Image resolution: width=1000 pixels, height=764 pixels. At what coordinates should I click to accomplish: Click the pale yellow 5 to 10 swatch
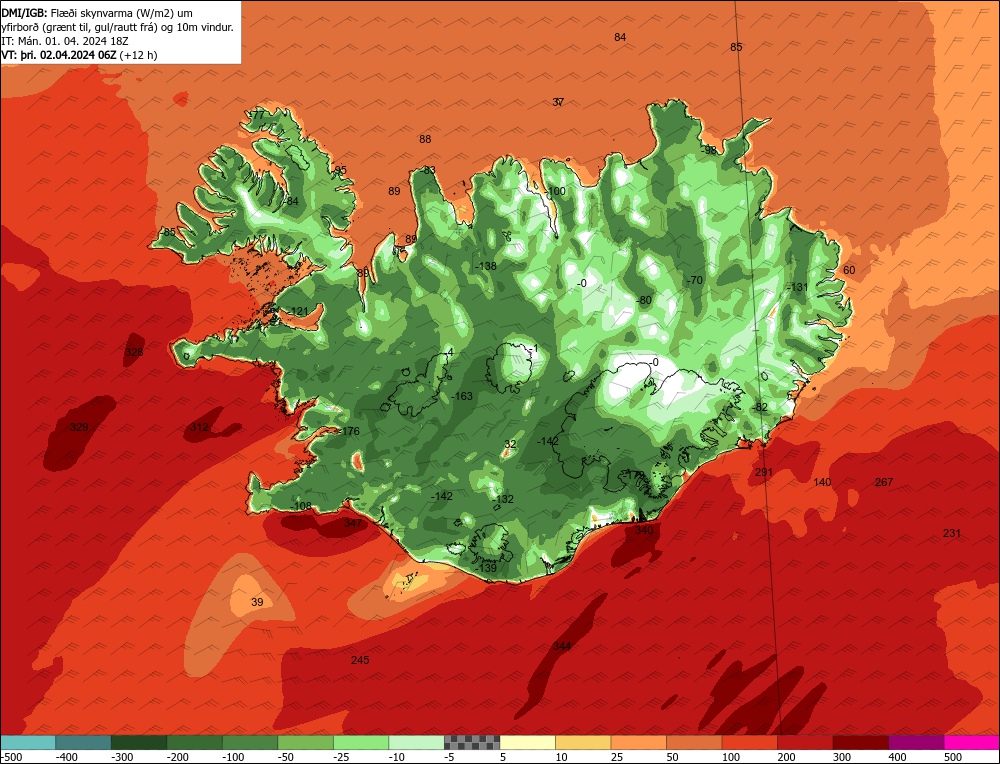pos(527,742)
